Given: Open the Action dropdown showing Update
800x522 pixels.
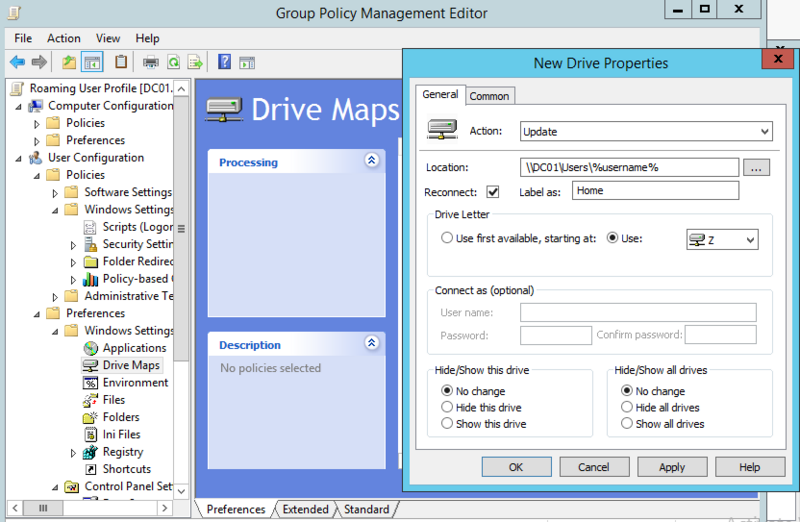Looking at the screenshot, I should [x=646, y=131].
